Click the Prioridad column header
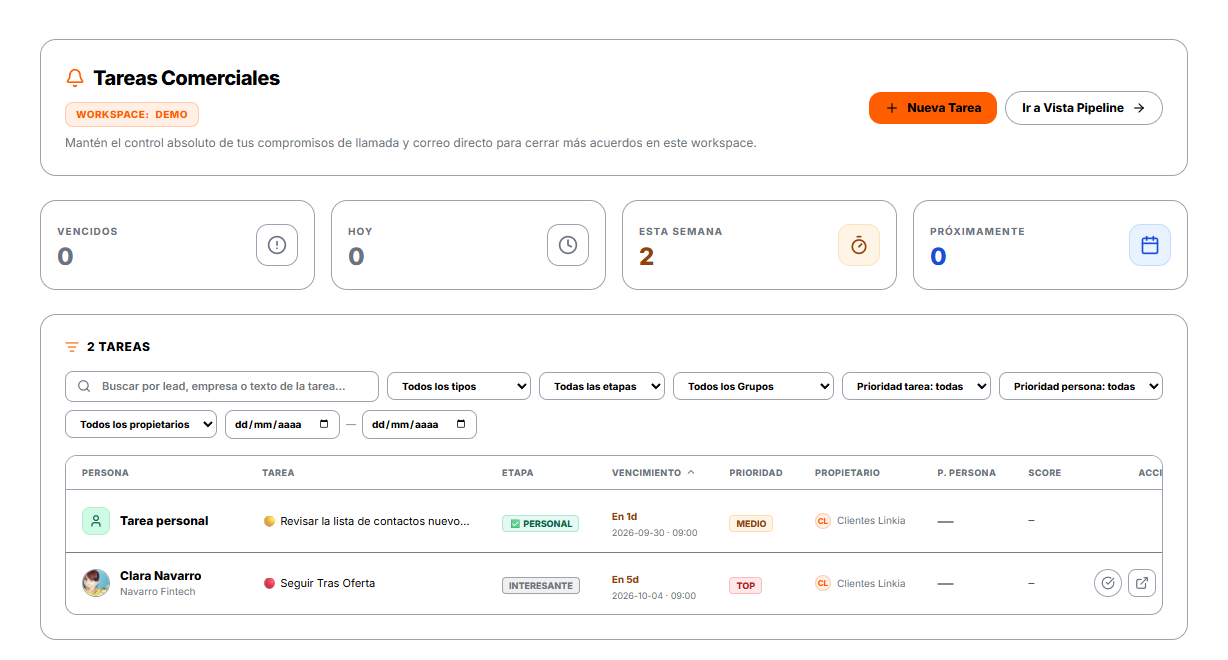Screen dimensions: 1228x660 (756, 473)
